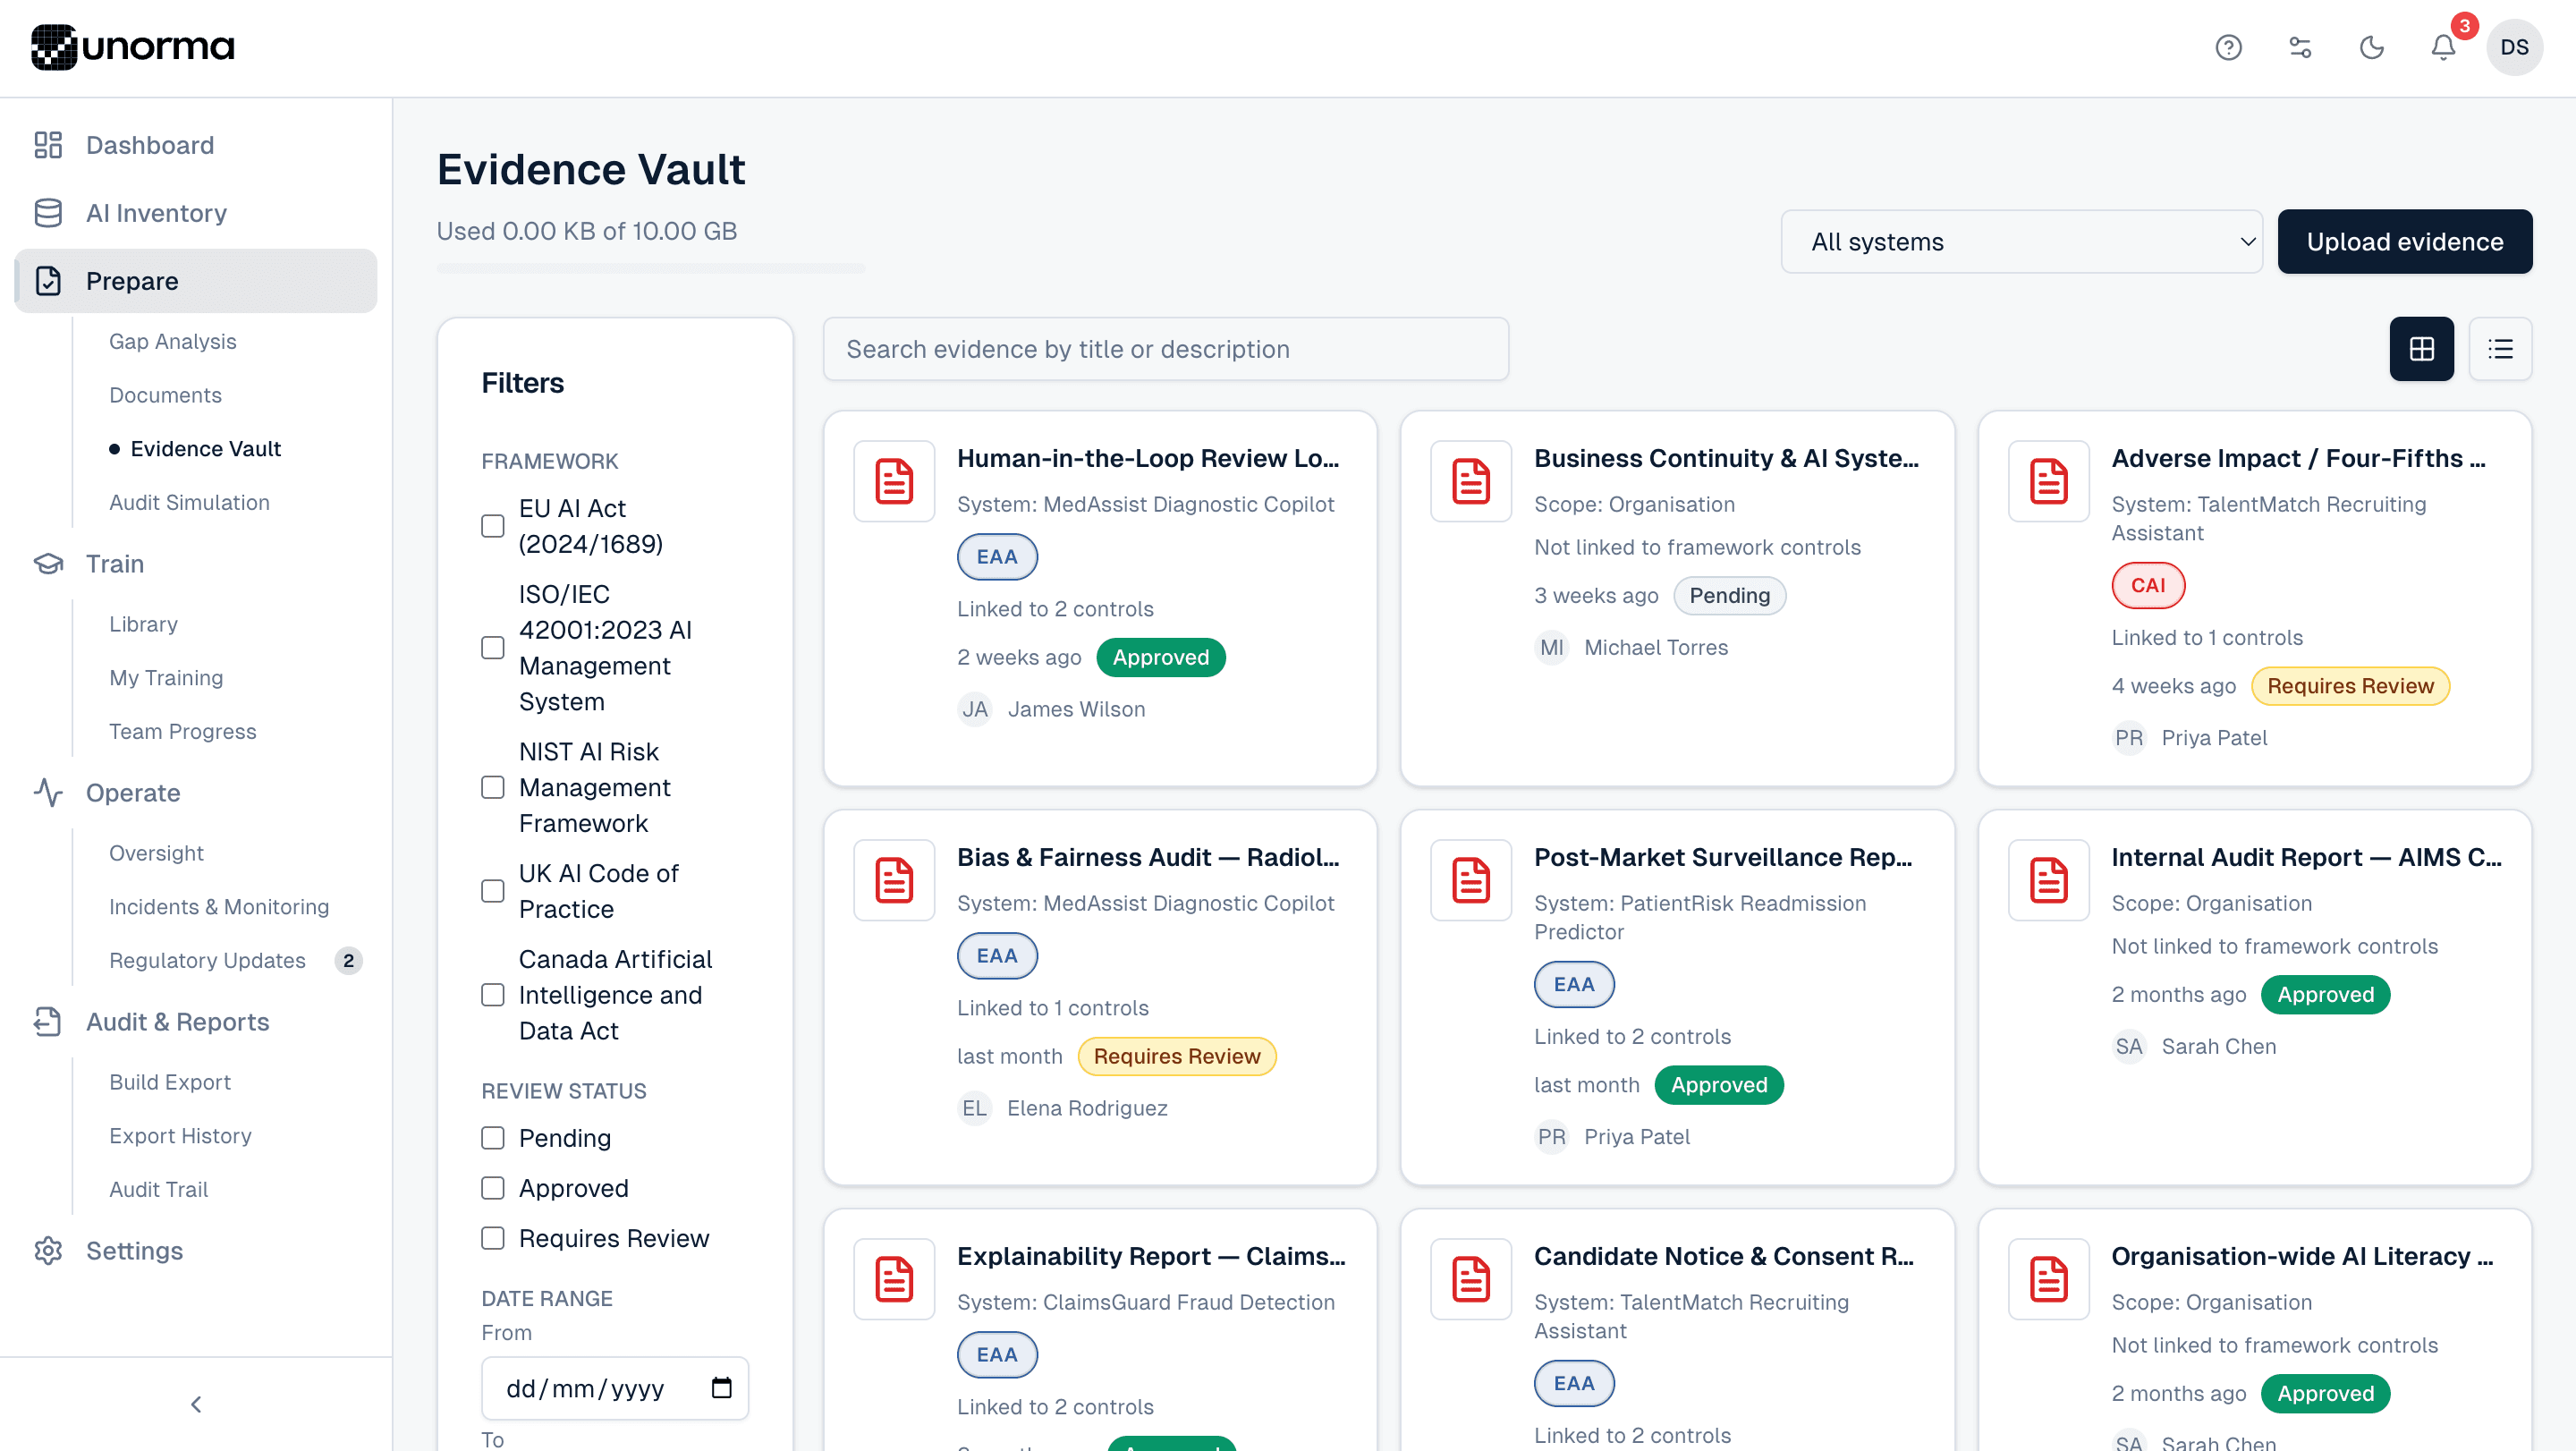Switch to list view icon
This screenshot has width=2576, height=1451.
[2500, 349]
